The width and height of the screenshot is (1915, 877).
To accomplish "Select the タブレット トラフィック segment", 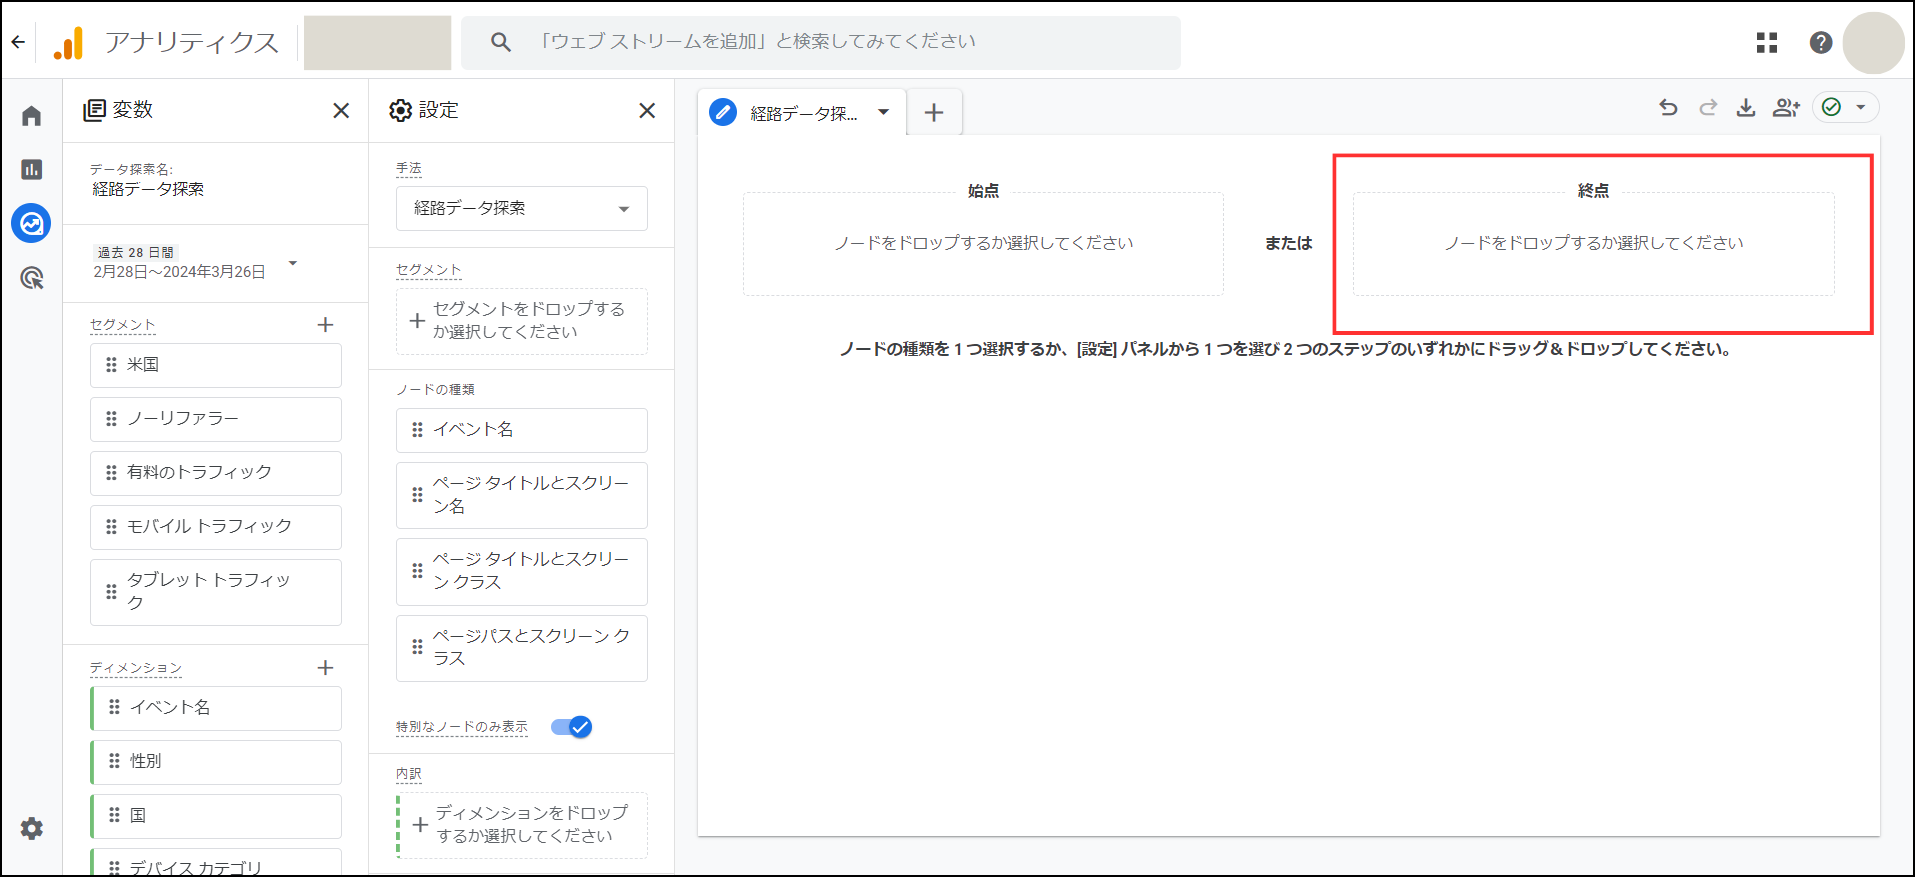I will point(216,592).
